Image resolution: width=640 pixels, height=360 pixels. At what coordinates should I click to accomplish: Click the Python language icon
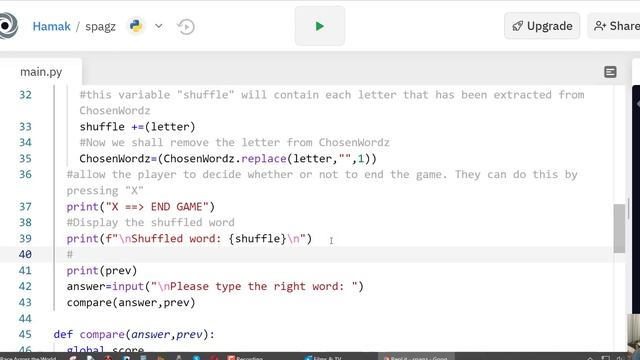point(136,26)
